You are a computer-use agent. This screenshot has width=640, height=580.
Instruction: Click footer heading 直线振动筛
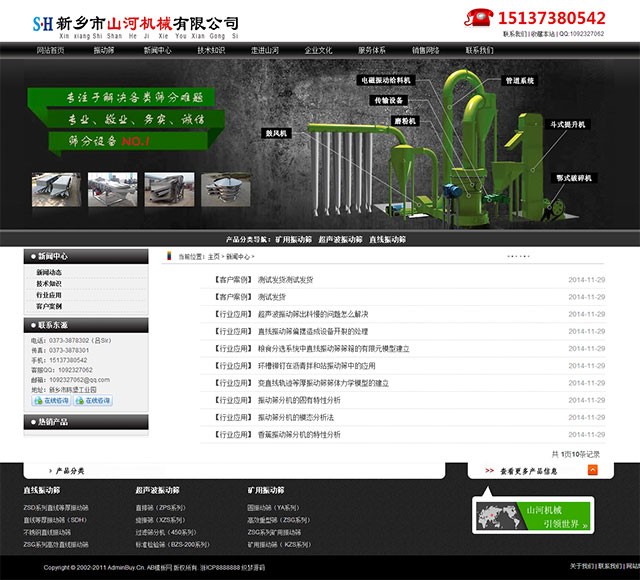[x=42, y=490]
